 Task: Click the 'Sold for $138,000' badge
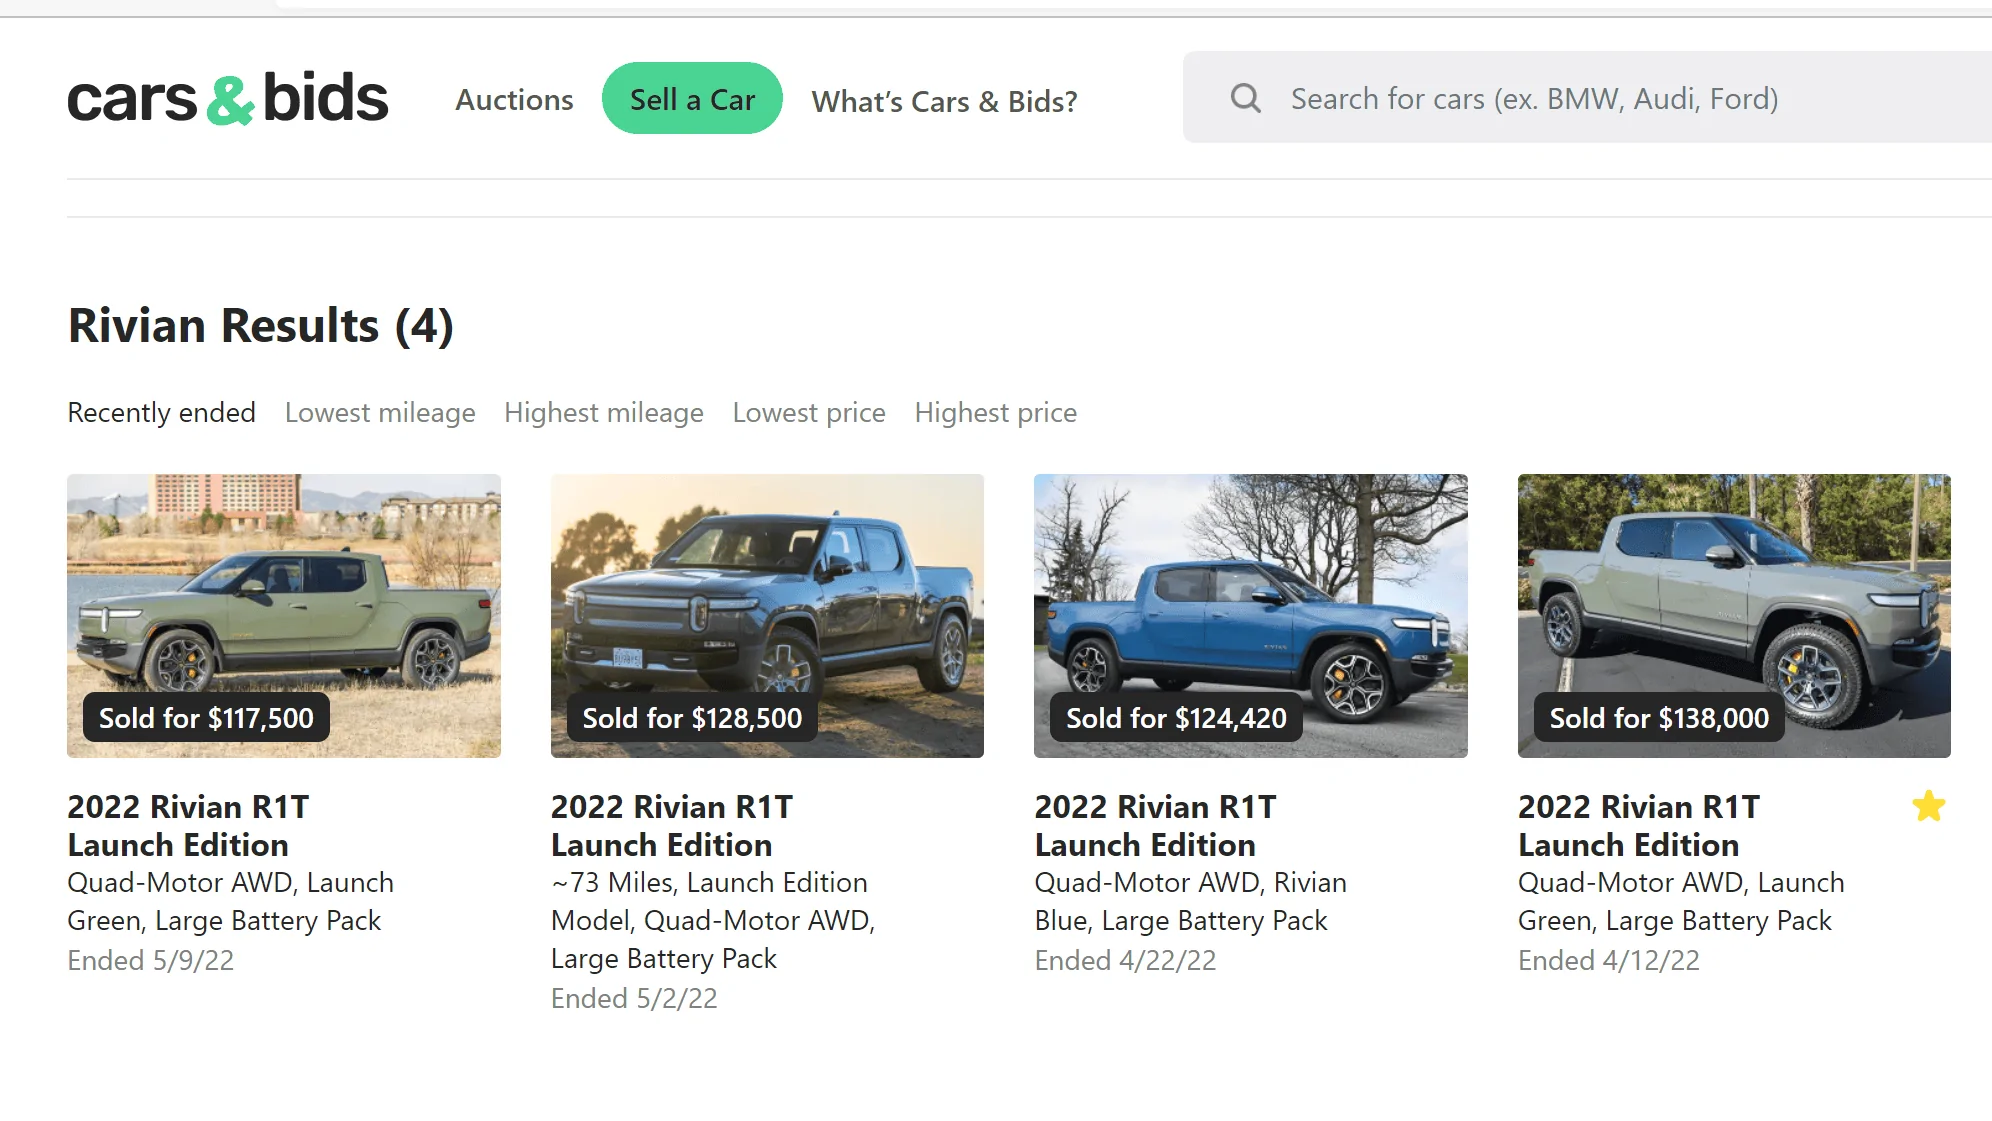[1659, 717]
